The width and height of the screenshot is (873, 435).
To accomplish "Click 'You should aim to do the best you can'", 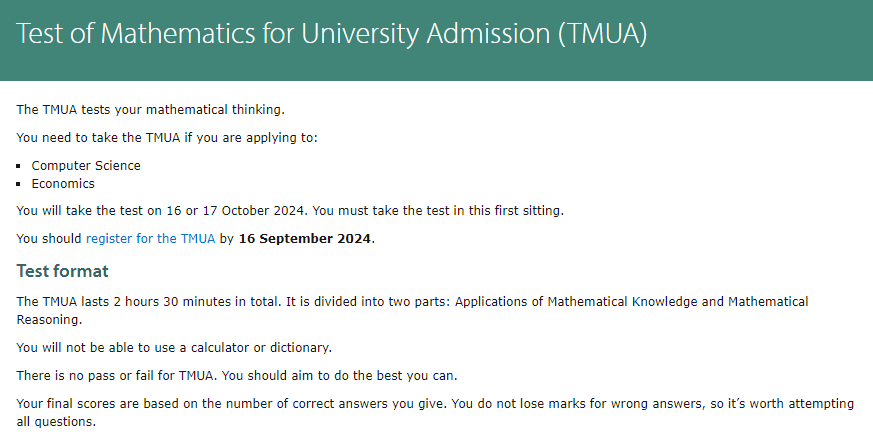I will click(340, 375).
